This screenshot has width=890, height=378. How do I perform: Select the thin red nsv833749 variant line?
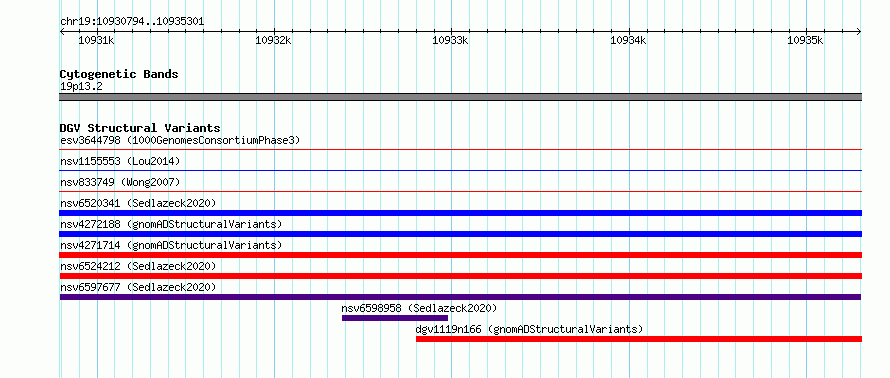click(460, 192)
